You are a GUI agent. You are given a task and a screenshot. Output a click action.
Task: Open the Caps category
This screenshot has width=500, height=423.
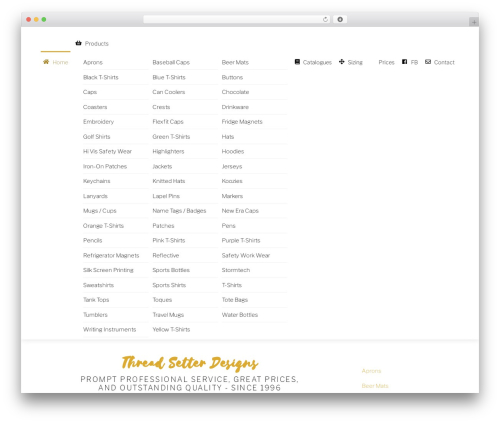pyautogui.click(x=90, y=92)
